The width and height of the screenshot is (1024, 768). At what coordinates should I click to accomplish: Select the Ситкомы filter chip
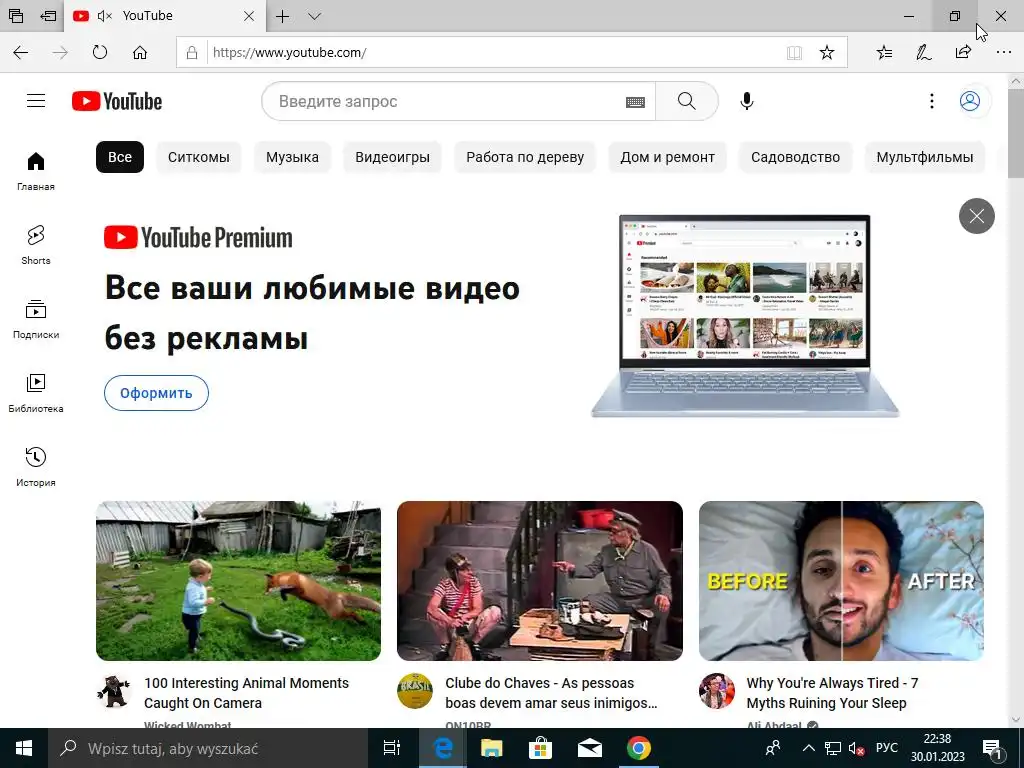click(x=199, y=157)
